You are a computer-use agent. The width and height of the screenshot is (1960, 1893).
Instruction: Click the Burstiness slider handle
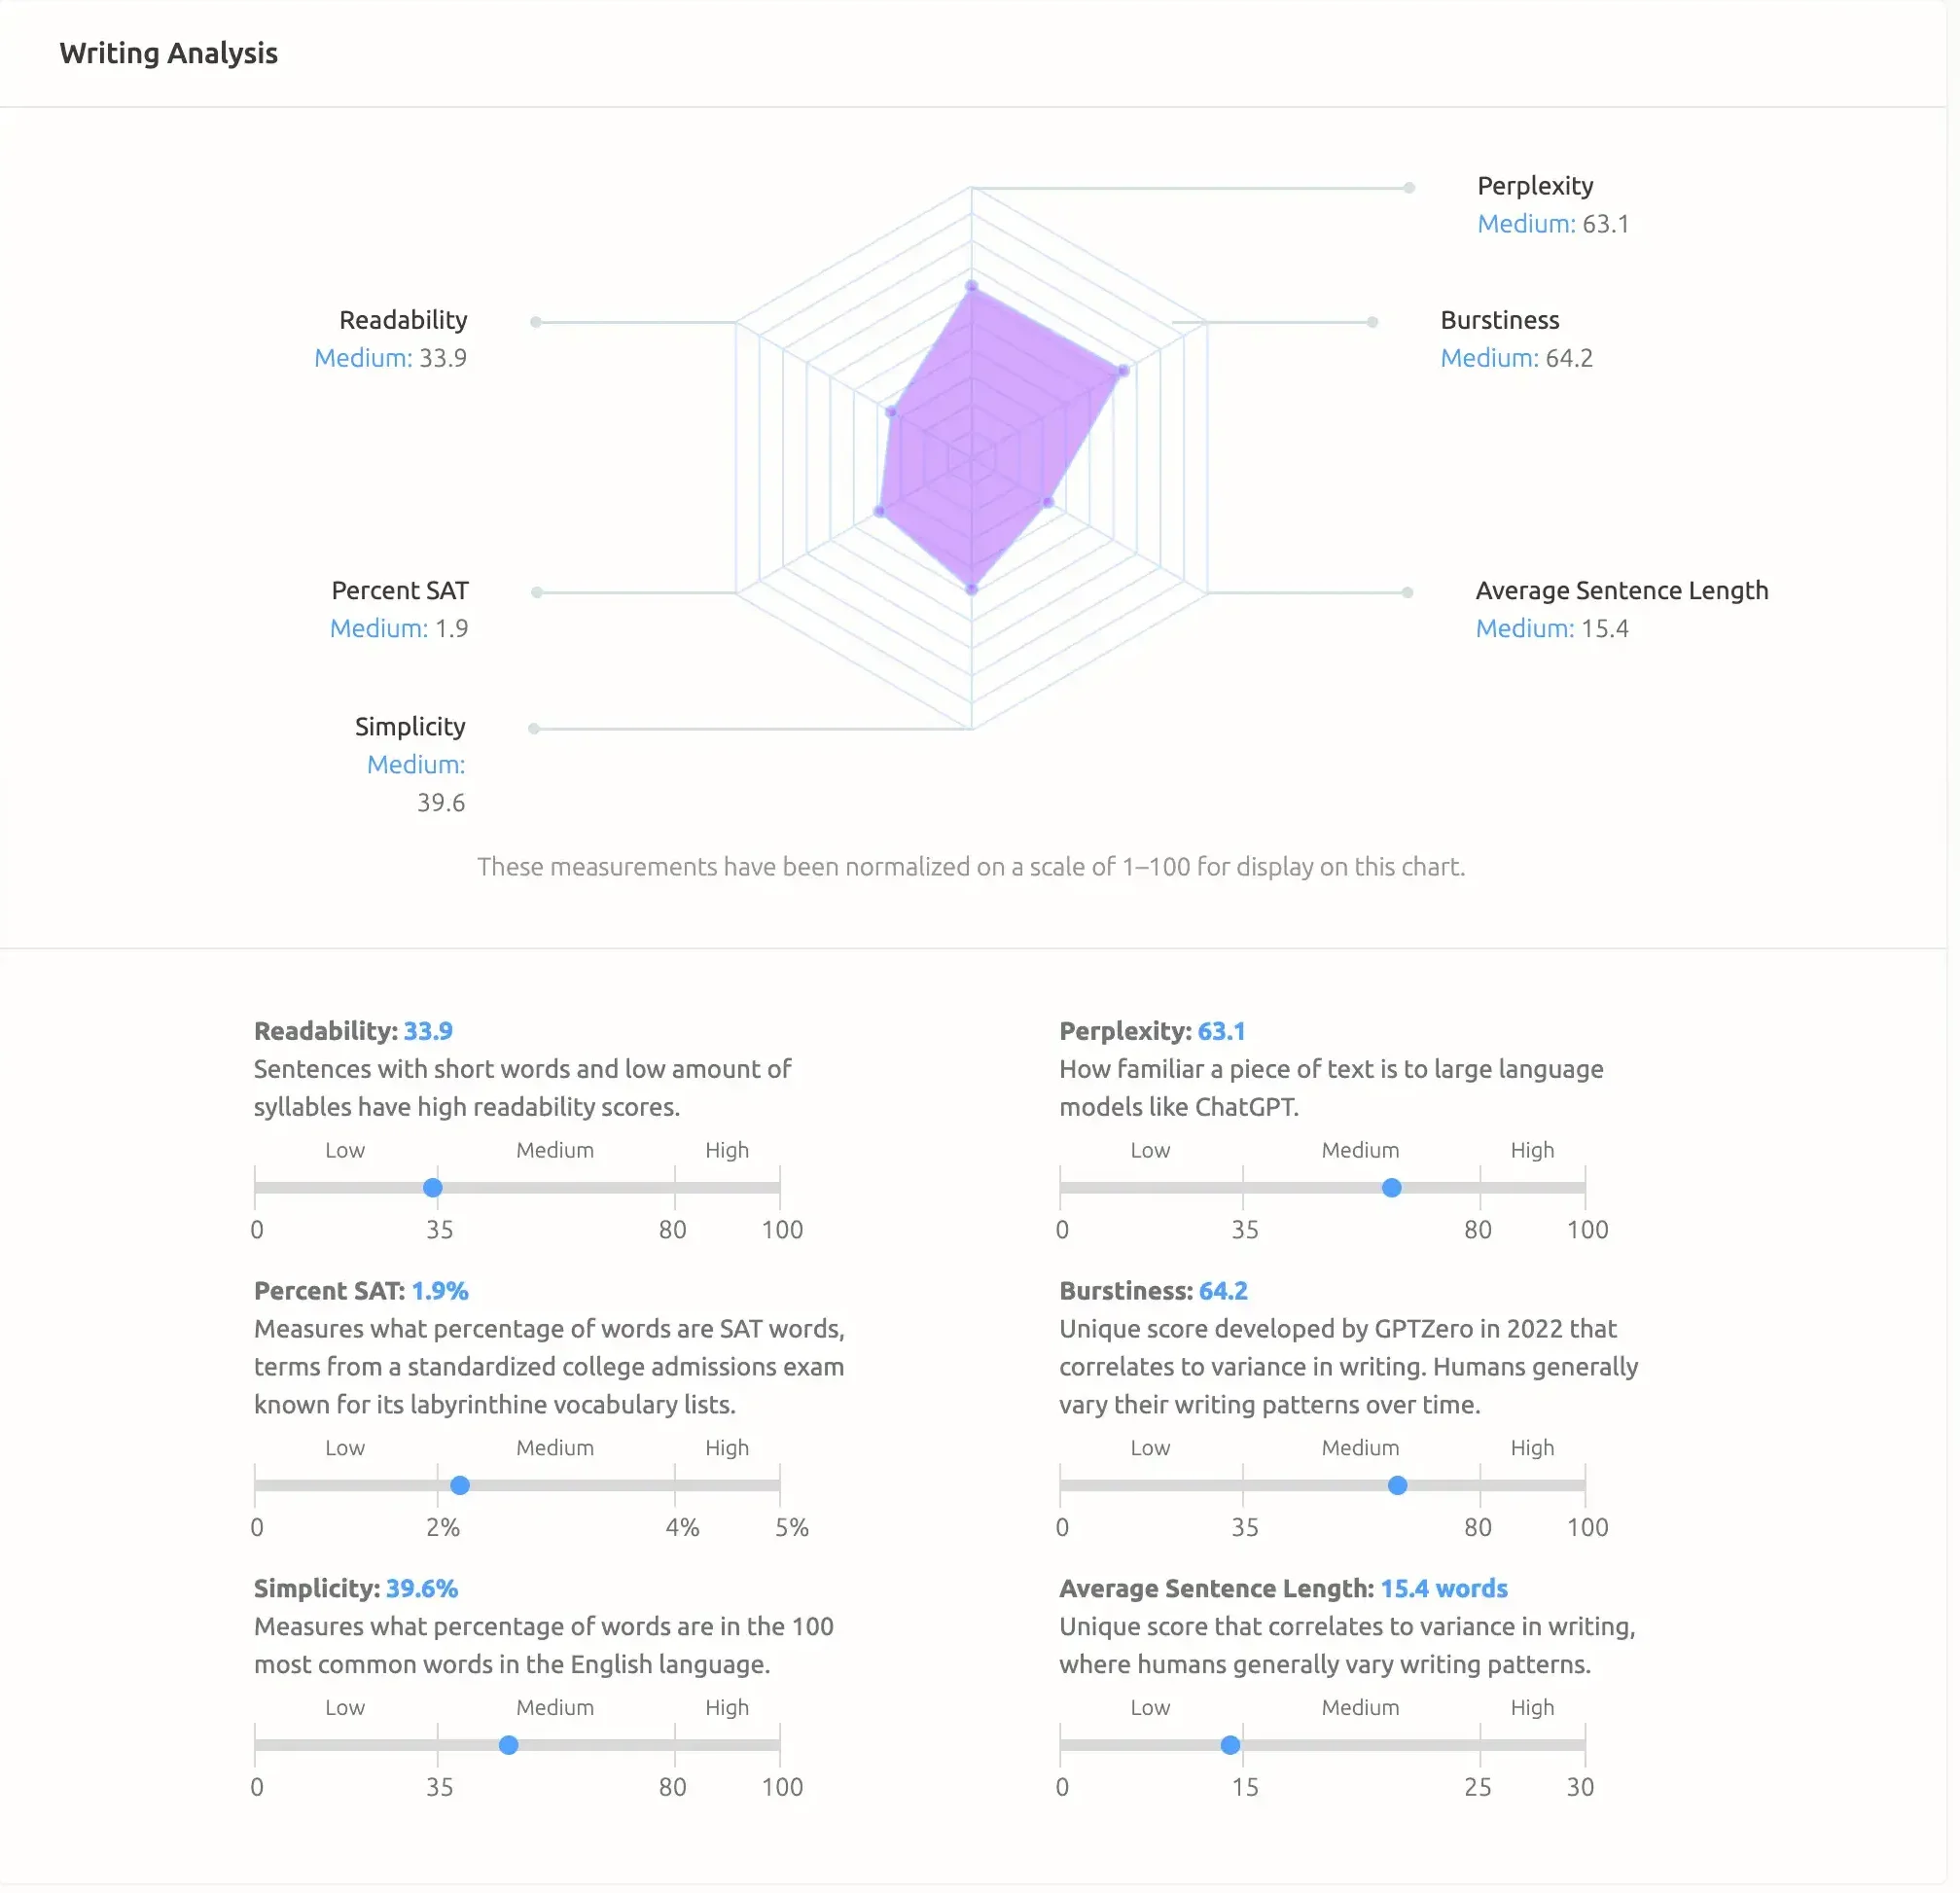[1397, 1485]
